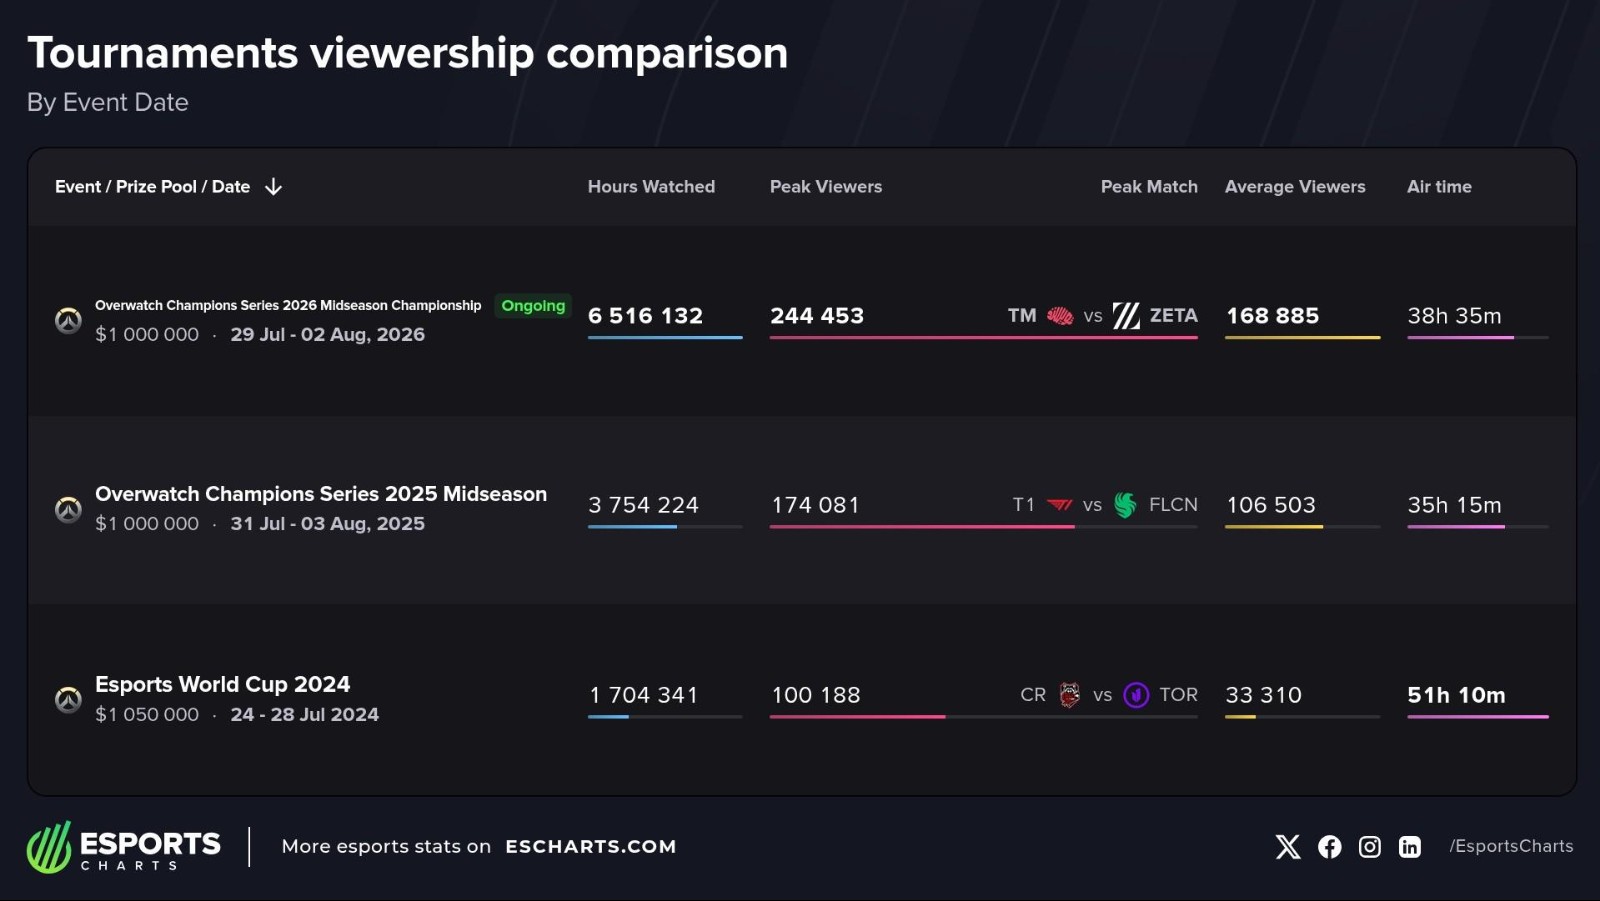The height and width of the screenshot is (901, 1600).
Task: Click the Overwatch logo in the 2026 Midseason Championship row
Action: pyautogui.click(x=68, y=320)
